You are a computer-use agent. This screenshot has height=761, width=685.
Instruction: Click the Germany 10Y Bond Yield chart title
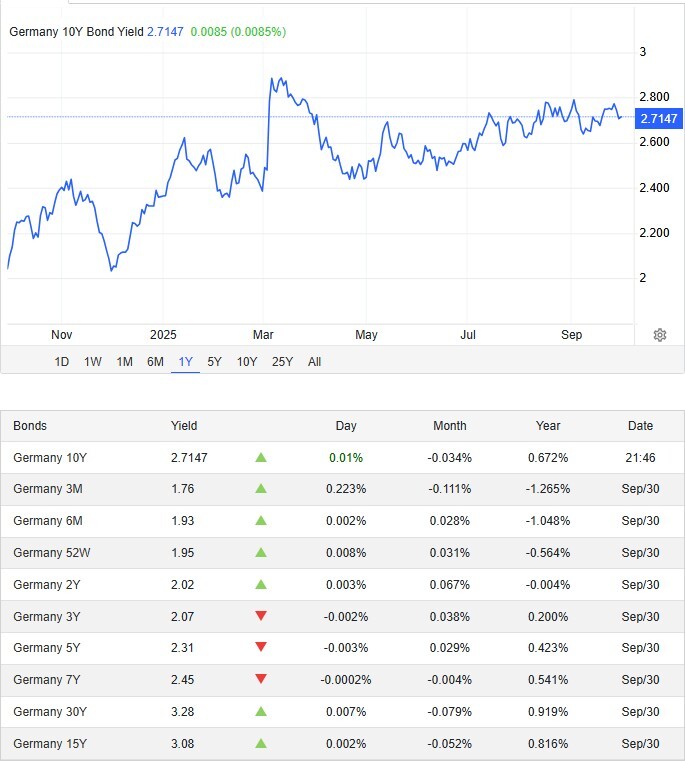click(x=76, y=32)
